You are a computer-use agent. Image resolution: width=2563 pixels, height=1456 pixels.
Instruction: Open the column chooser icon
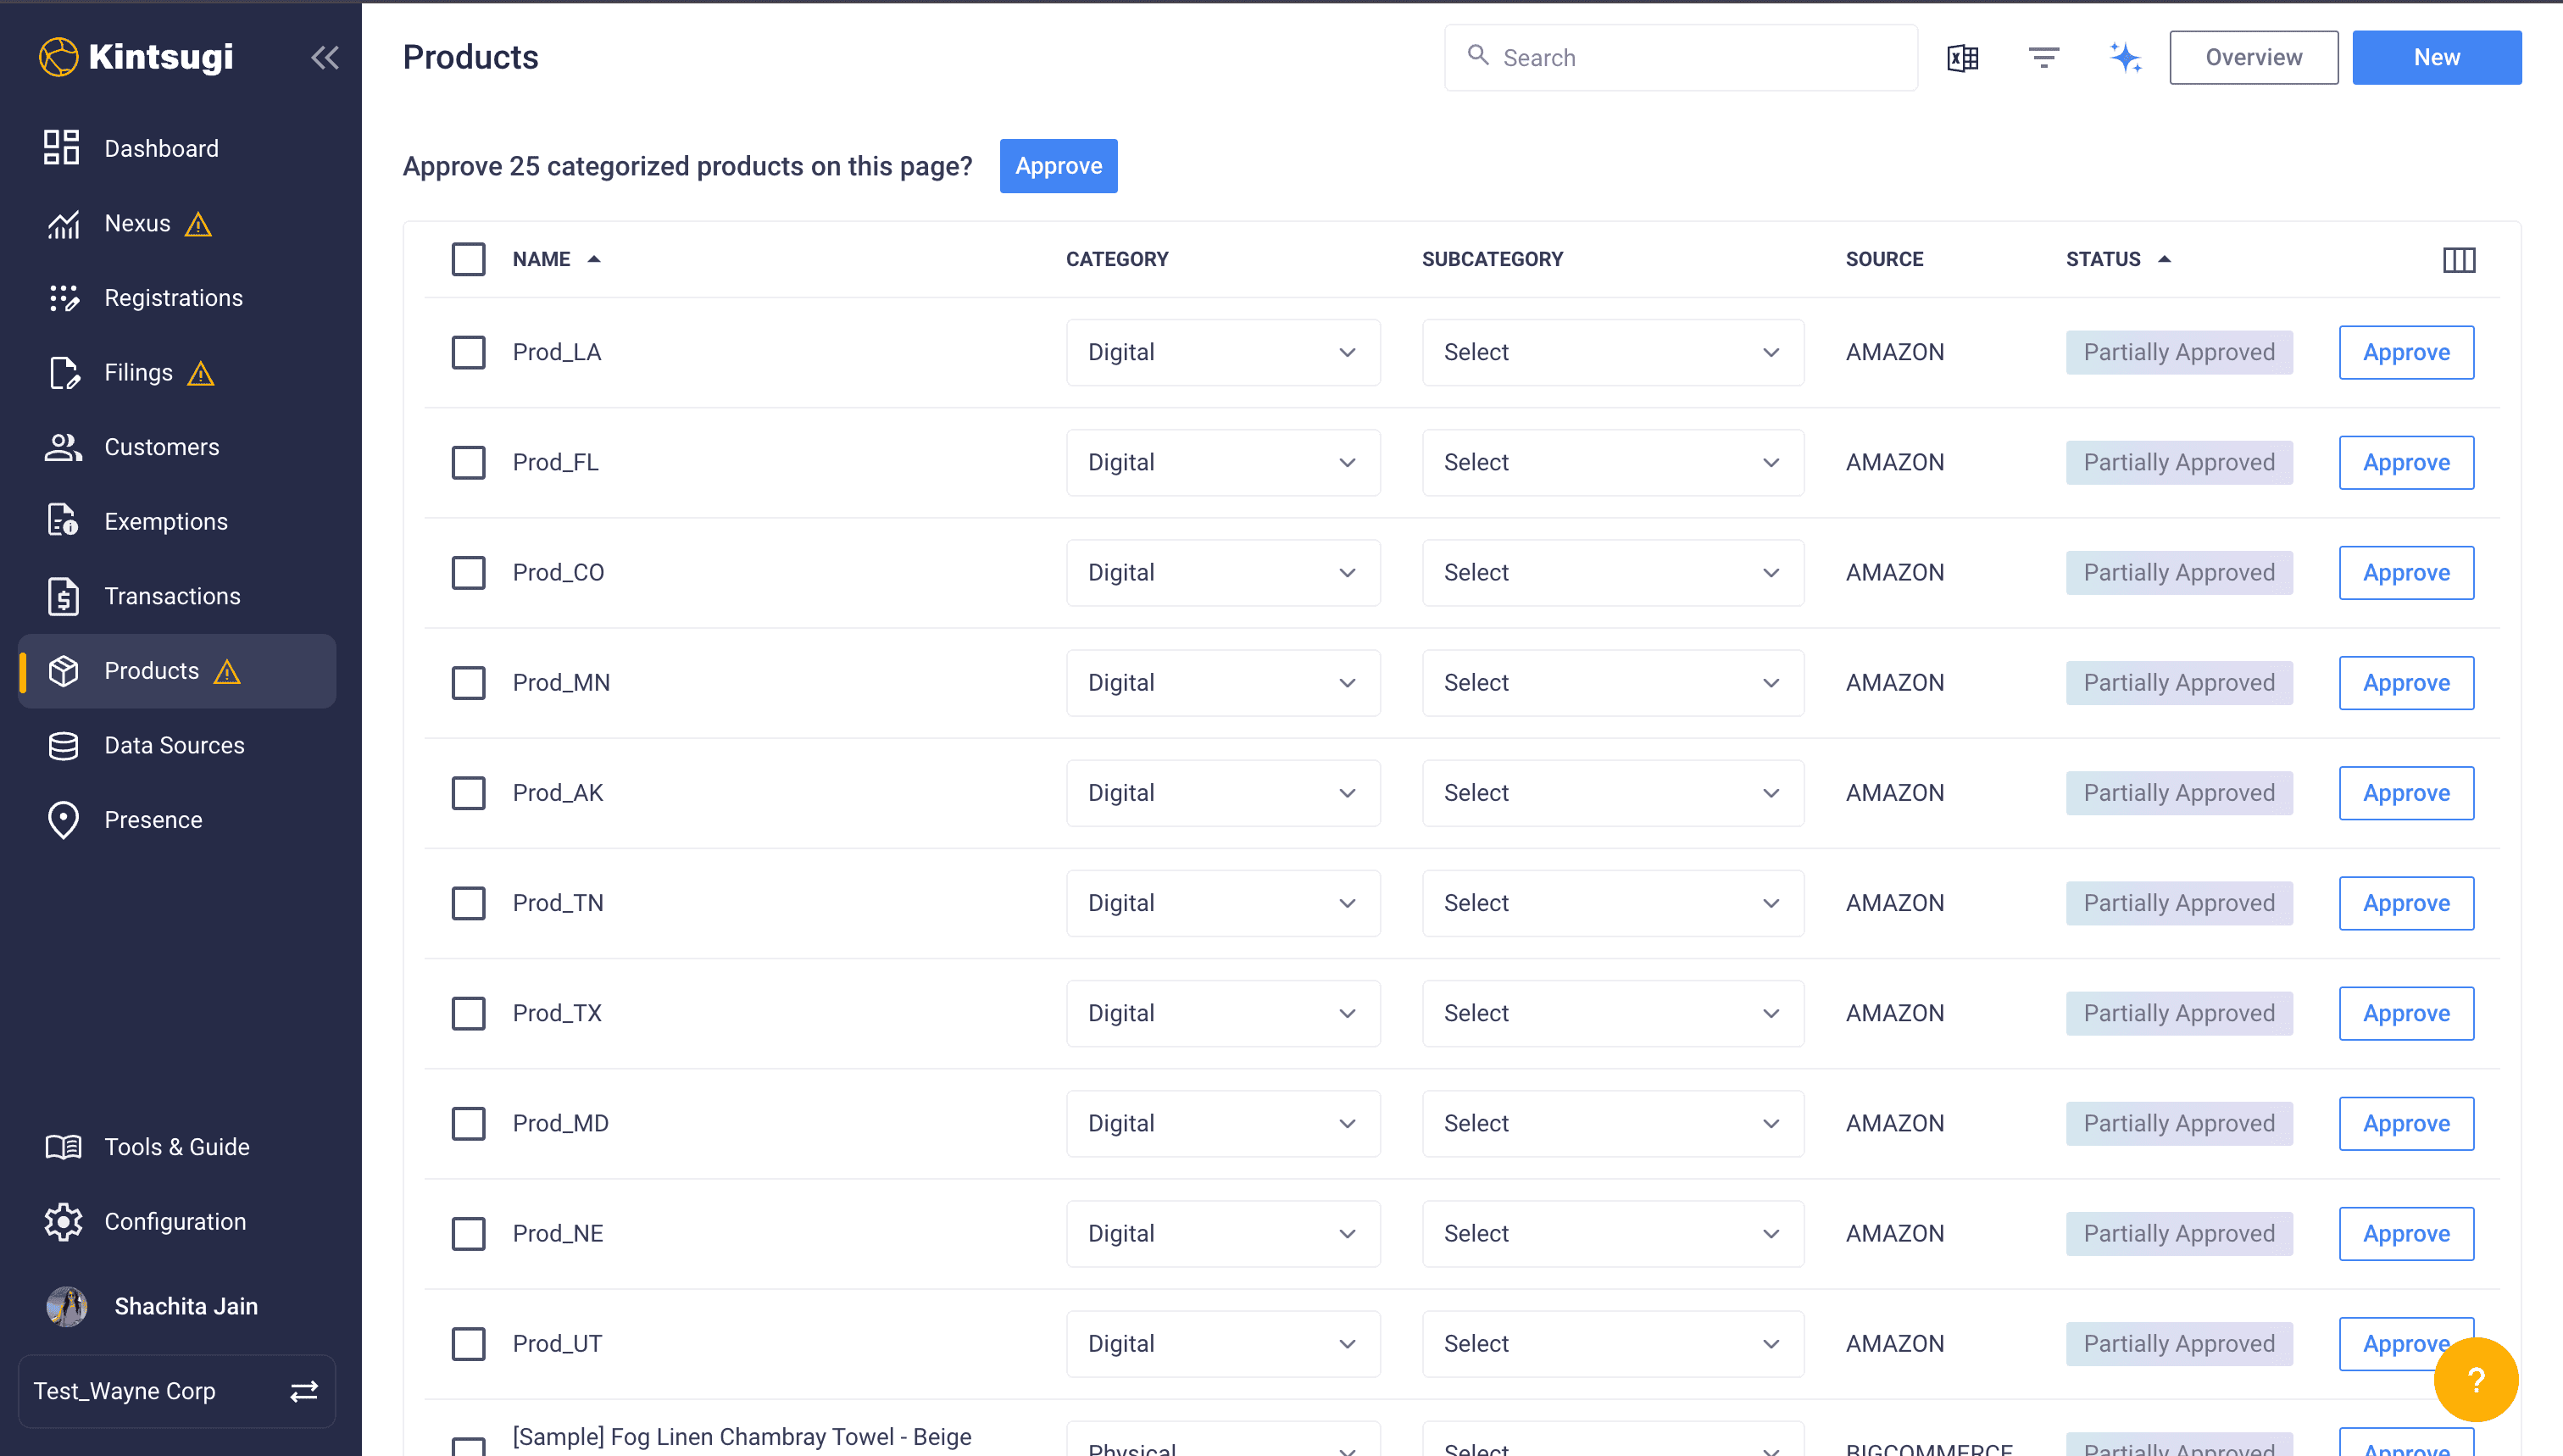(2458, 260)
